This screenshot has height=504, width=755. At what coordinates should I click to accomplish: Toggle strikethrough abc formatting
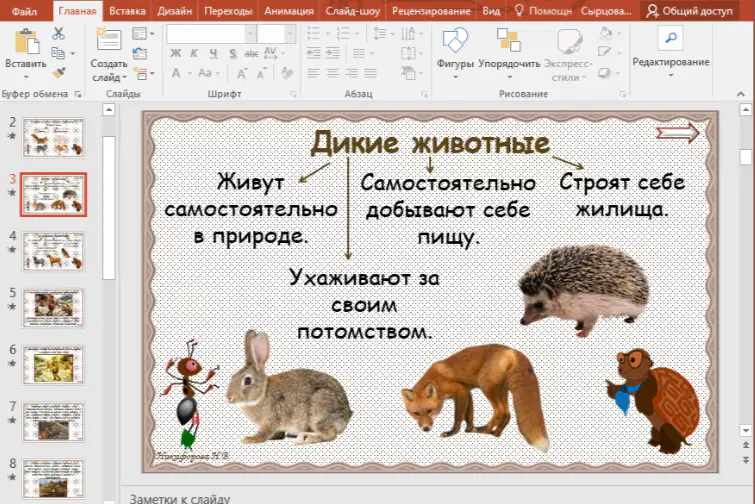[251, 53]
